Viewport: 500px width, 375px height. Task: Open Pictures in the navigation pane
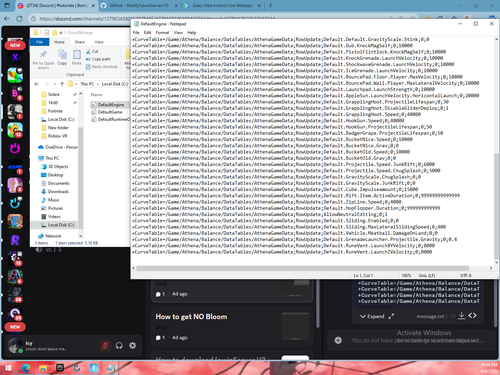(x=55, y=208)
